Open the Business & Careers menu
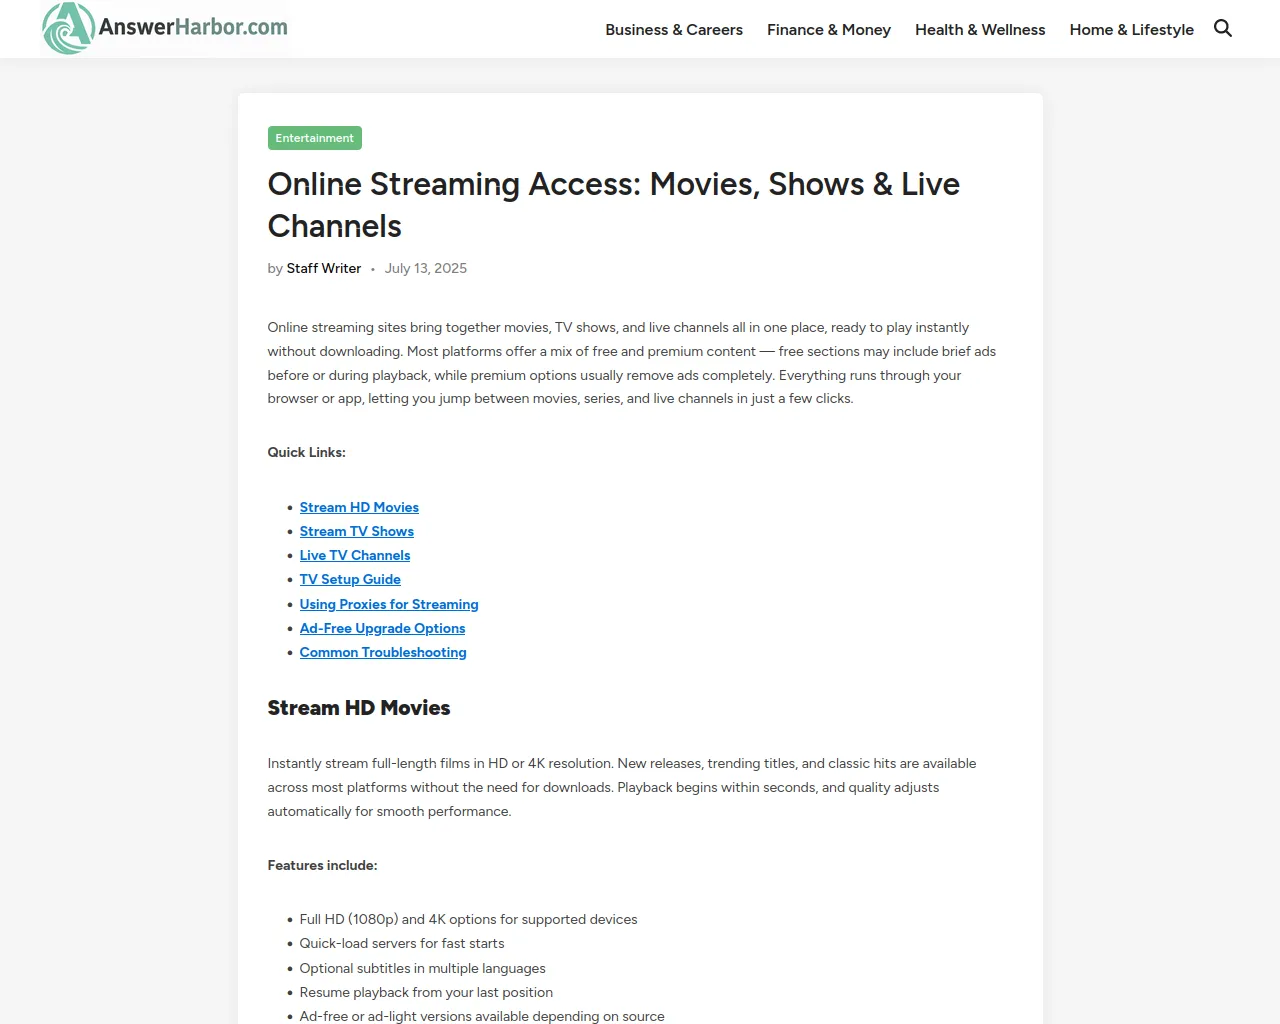 673,30
